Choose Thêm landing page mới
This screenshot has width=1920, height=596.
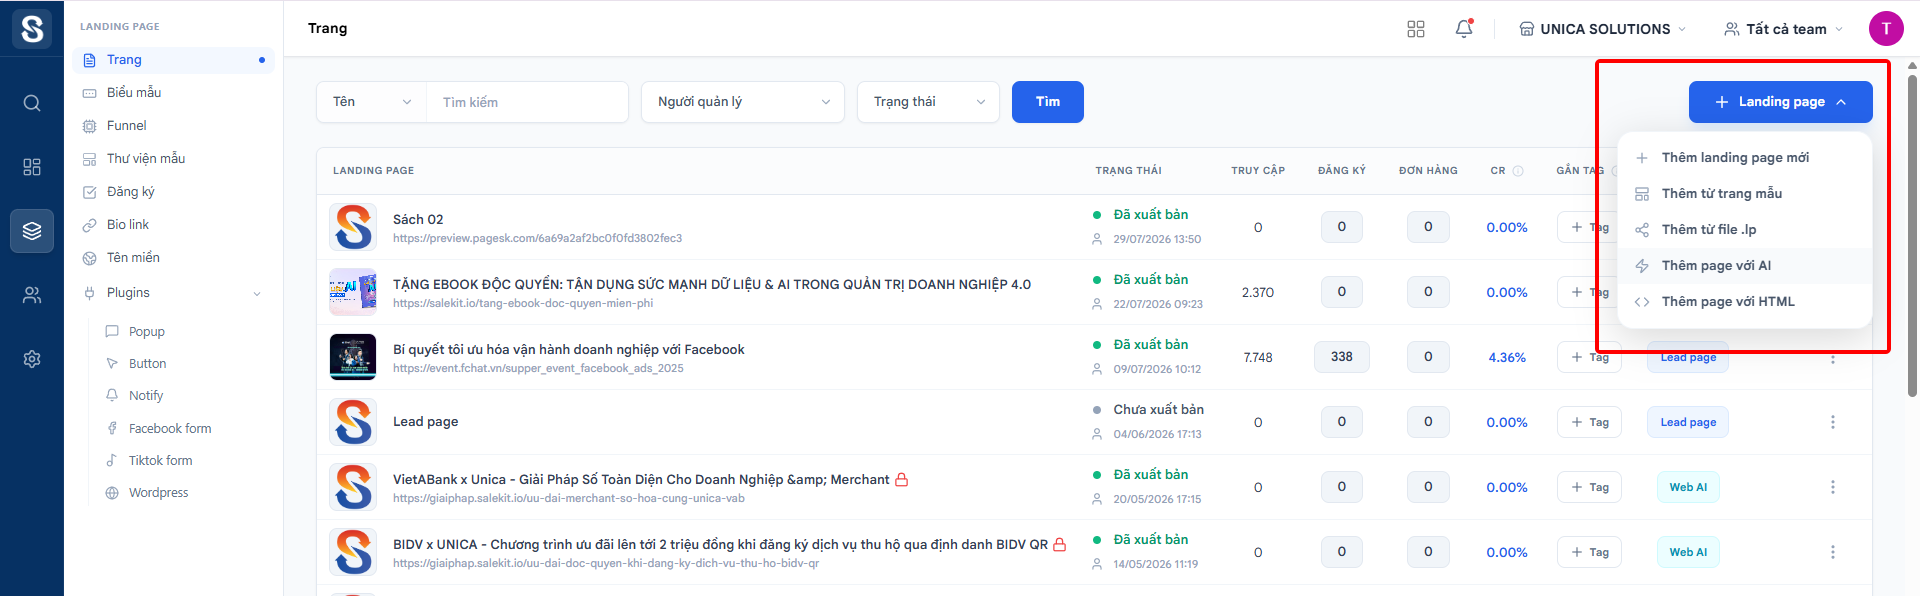1744,157
